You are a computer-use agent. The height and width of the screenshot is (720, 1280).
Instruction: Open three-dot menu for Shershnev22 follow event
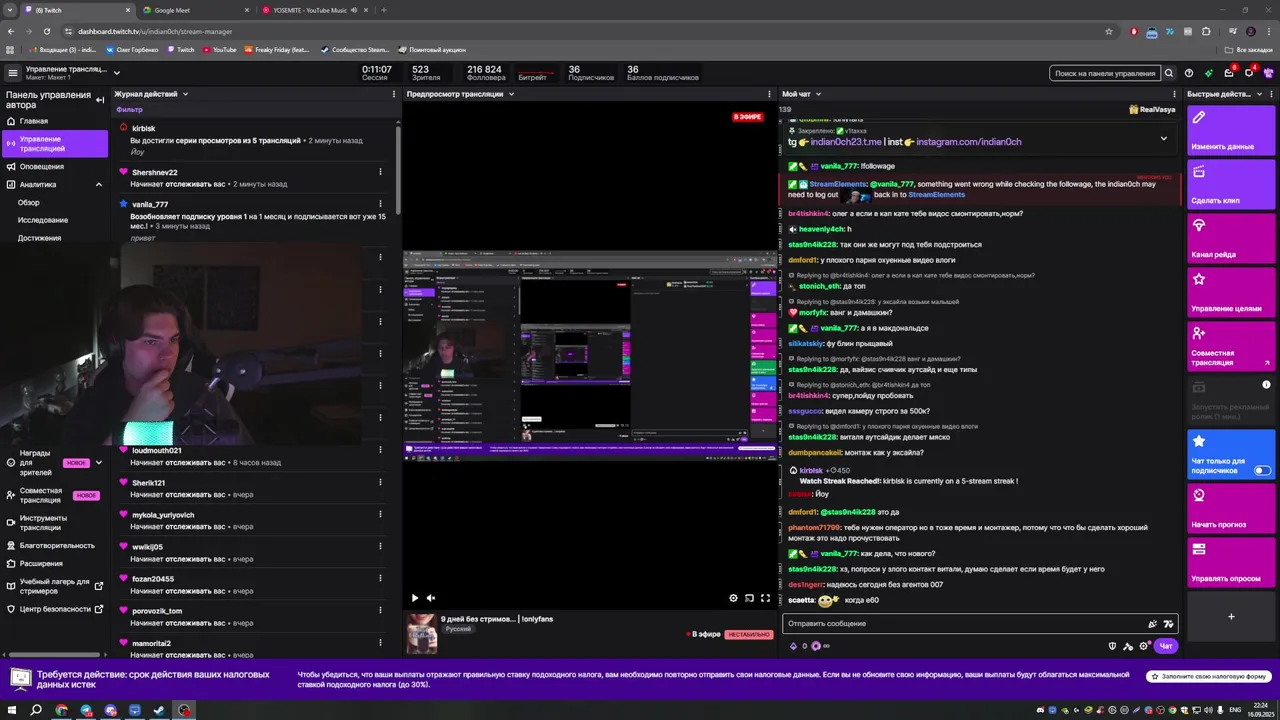click(x=380, y=172)
